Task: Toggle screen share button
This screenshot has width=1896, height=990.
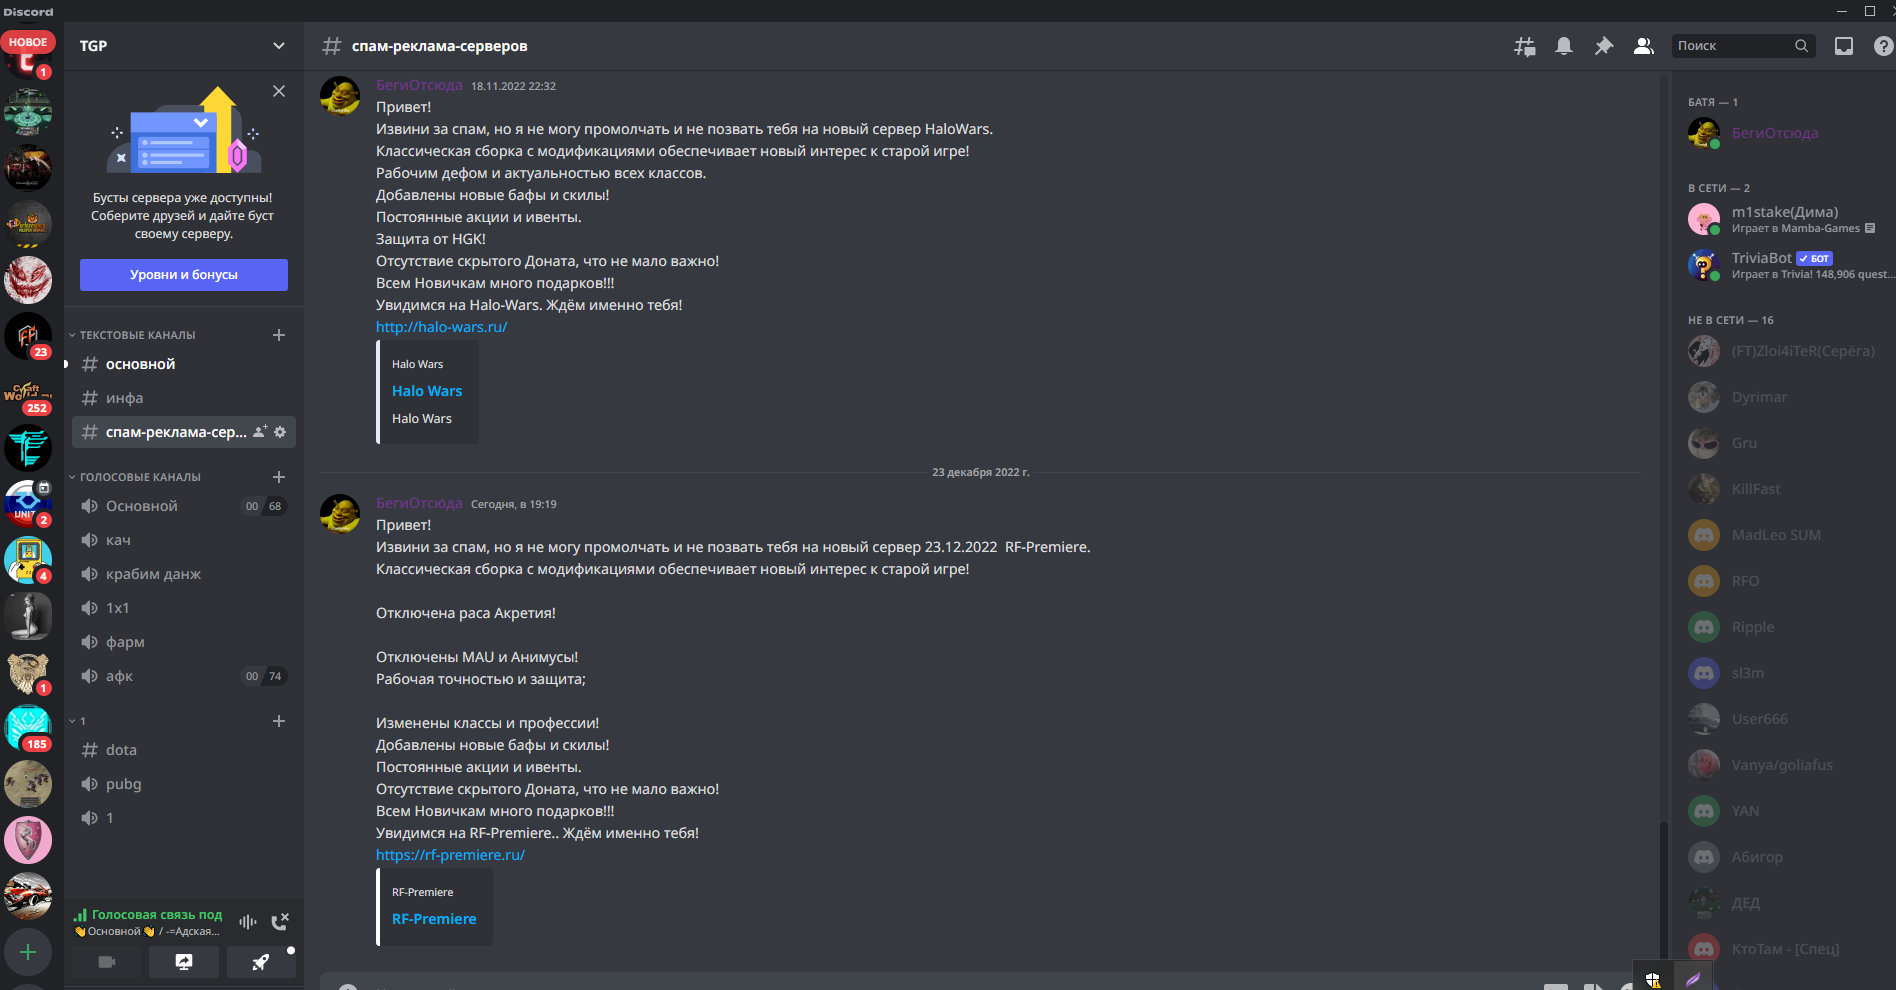Action: 184,962
